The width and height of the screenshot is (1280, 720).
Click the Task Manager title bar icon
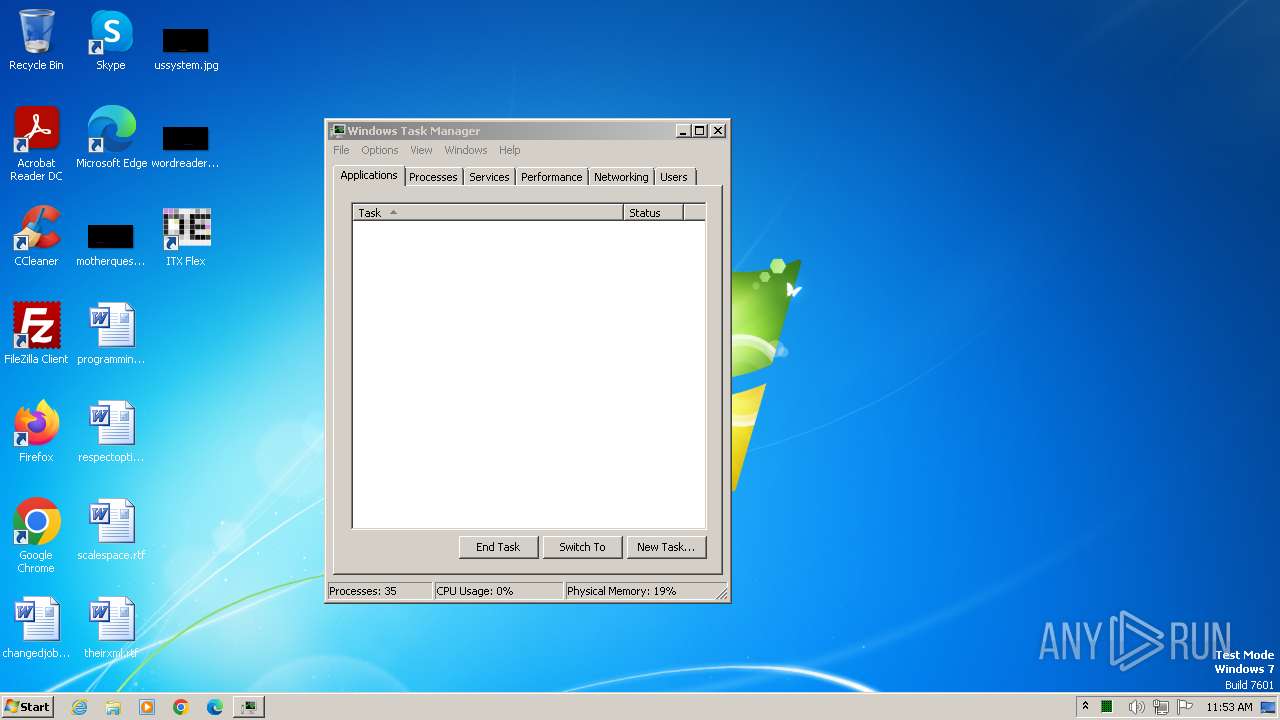click(338, 131)
